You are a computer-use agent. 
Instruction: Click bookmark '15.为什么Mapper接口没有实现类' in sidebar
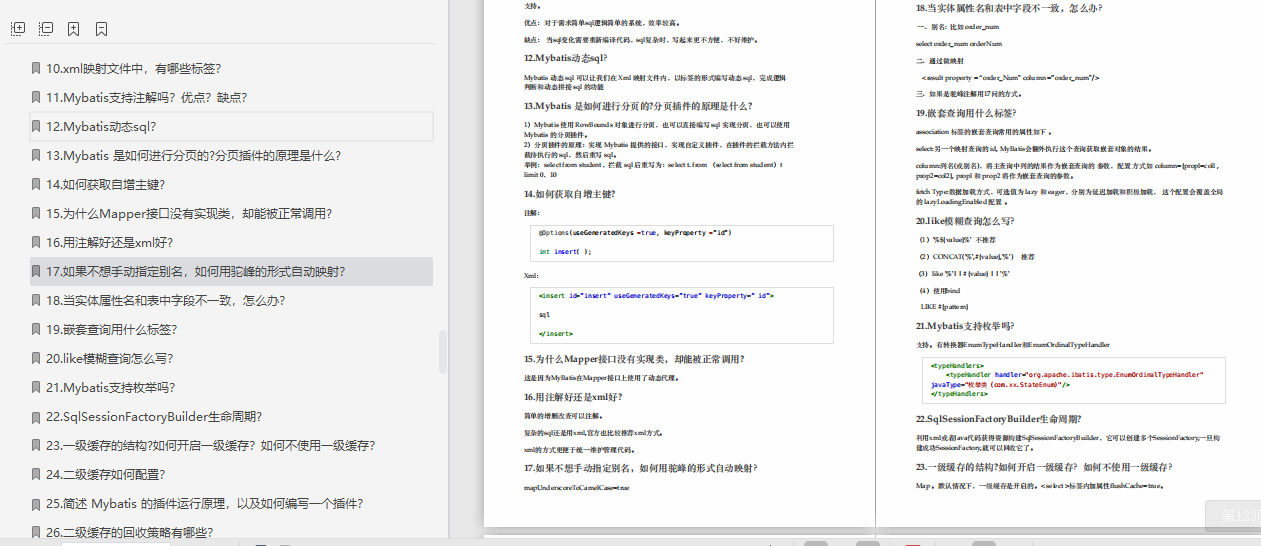click(189, 213)
